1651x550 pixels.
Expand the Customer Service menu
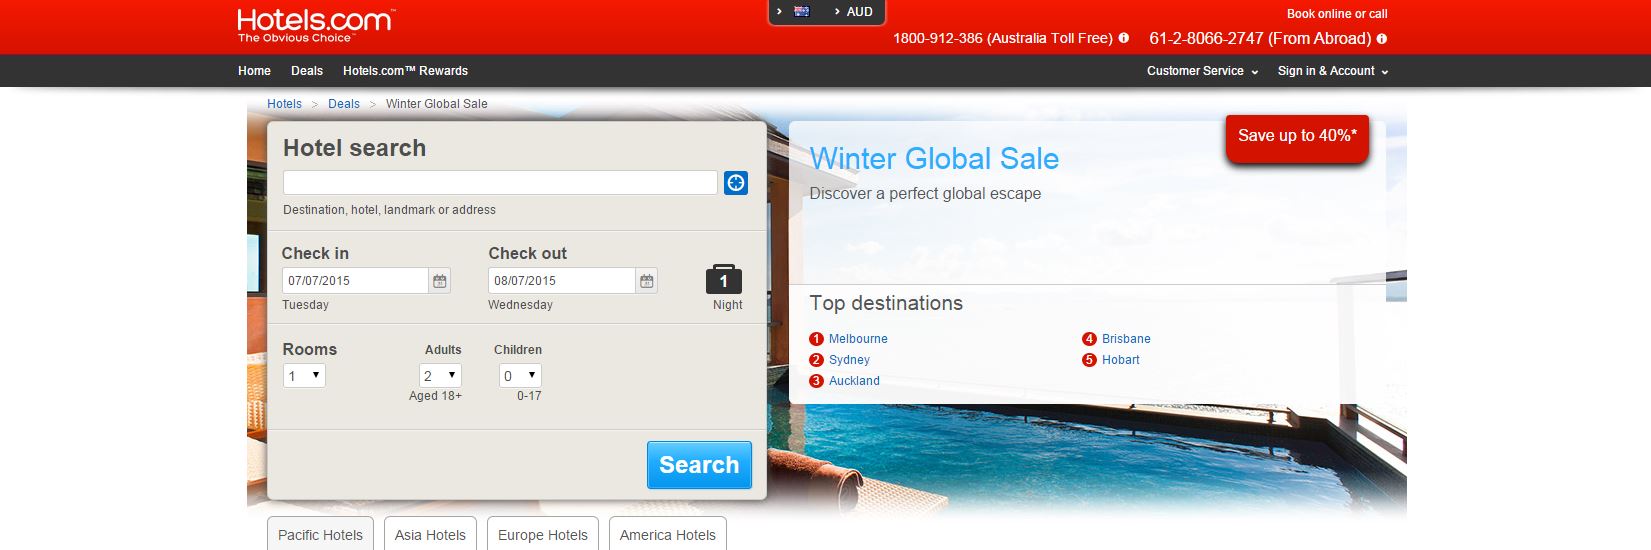(1202, 71)
